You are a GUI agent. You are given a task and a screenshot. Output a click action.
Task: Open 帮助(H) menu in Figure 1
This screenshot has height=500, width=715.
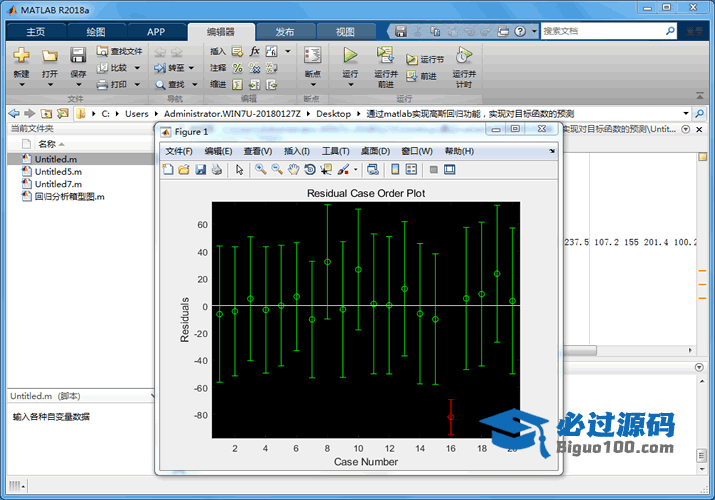point(459,151)
